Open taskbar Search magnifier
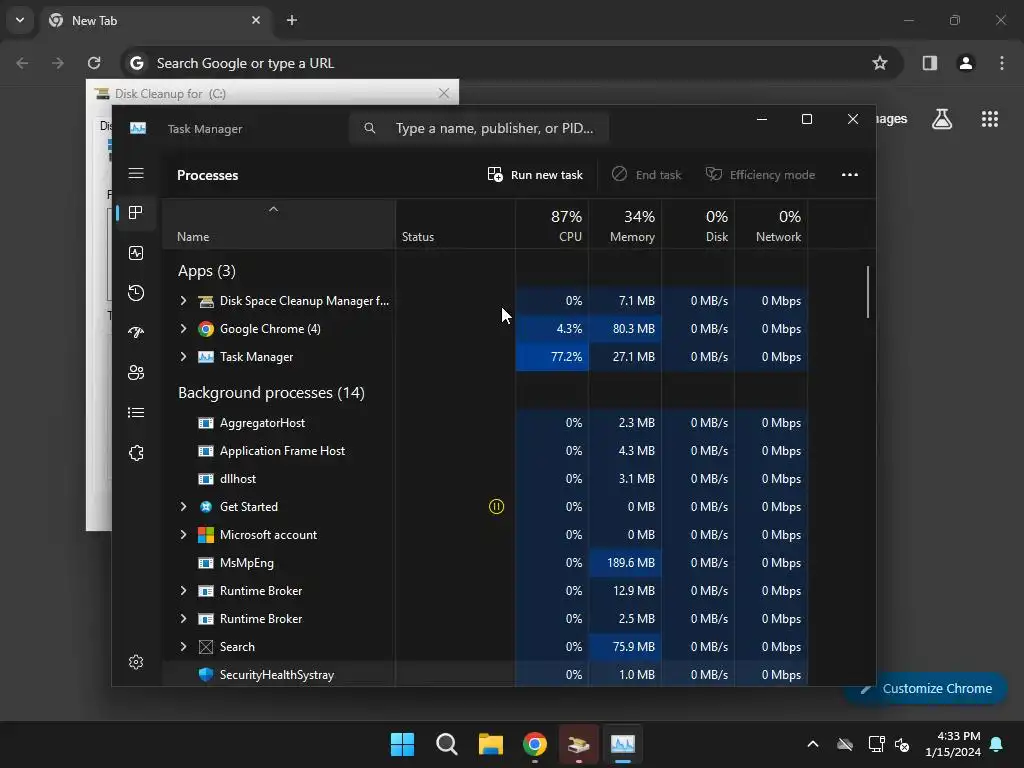The height and width of the screenshot is (768, 1024). point(447,744)
